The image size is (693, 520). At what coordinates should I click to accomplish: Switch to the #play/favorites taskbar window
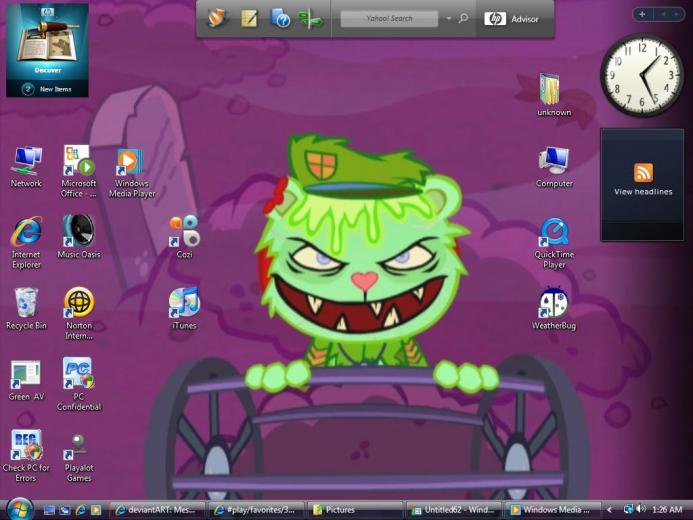[256, 510]
